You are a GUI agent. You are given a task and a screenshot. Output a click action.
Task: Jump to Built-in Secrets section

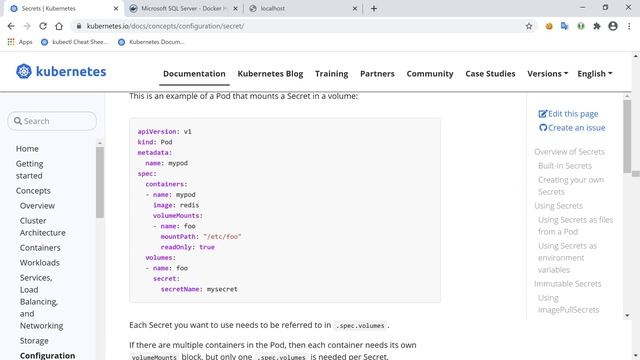pos(564,166)
